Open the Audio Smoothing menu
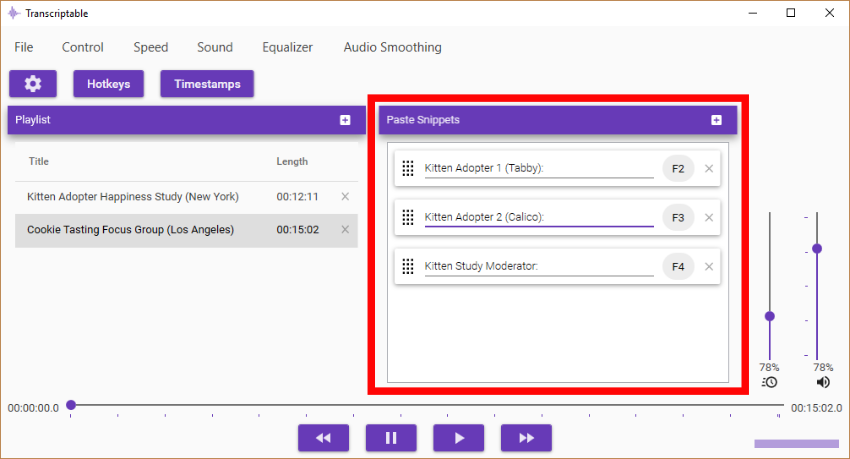The image size is (850, 459). tap(392, 47)
